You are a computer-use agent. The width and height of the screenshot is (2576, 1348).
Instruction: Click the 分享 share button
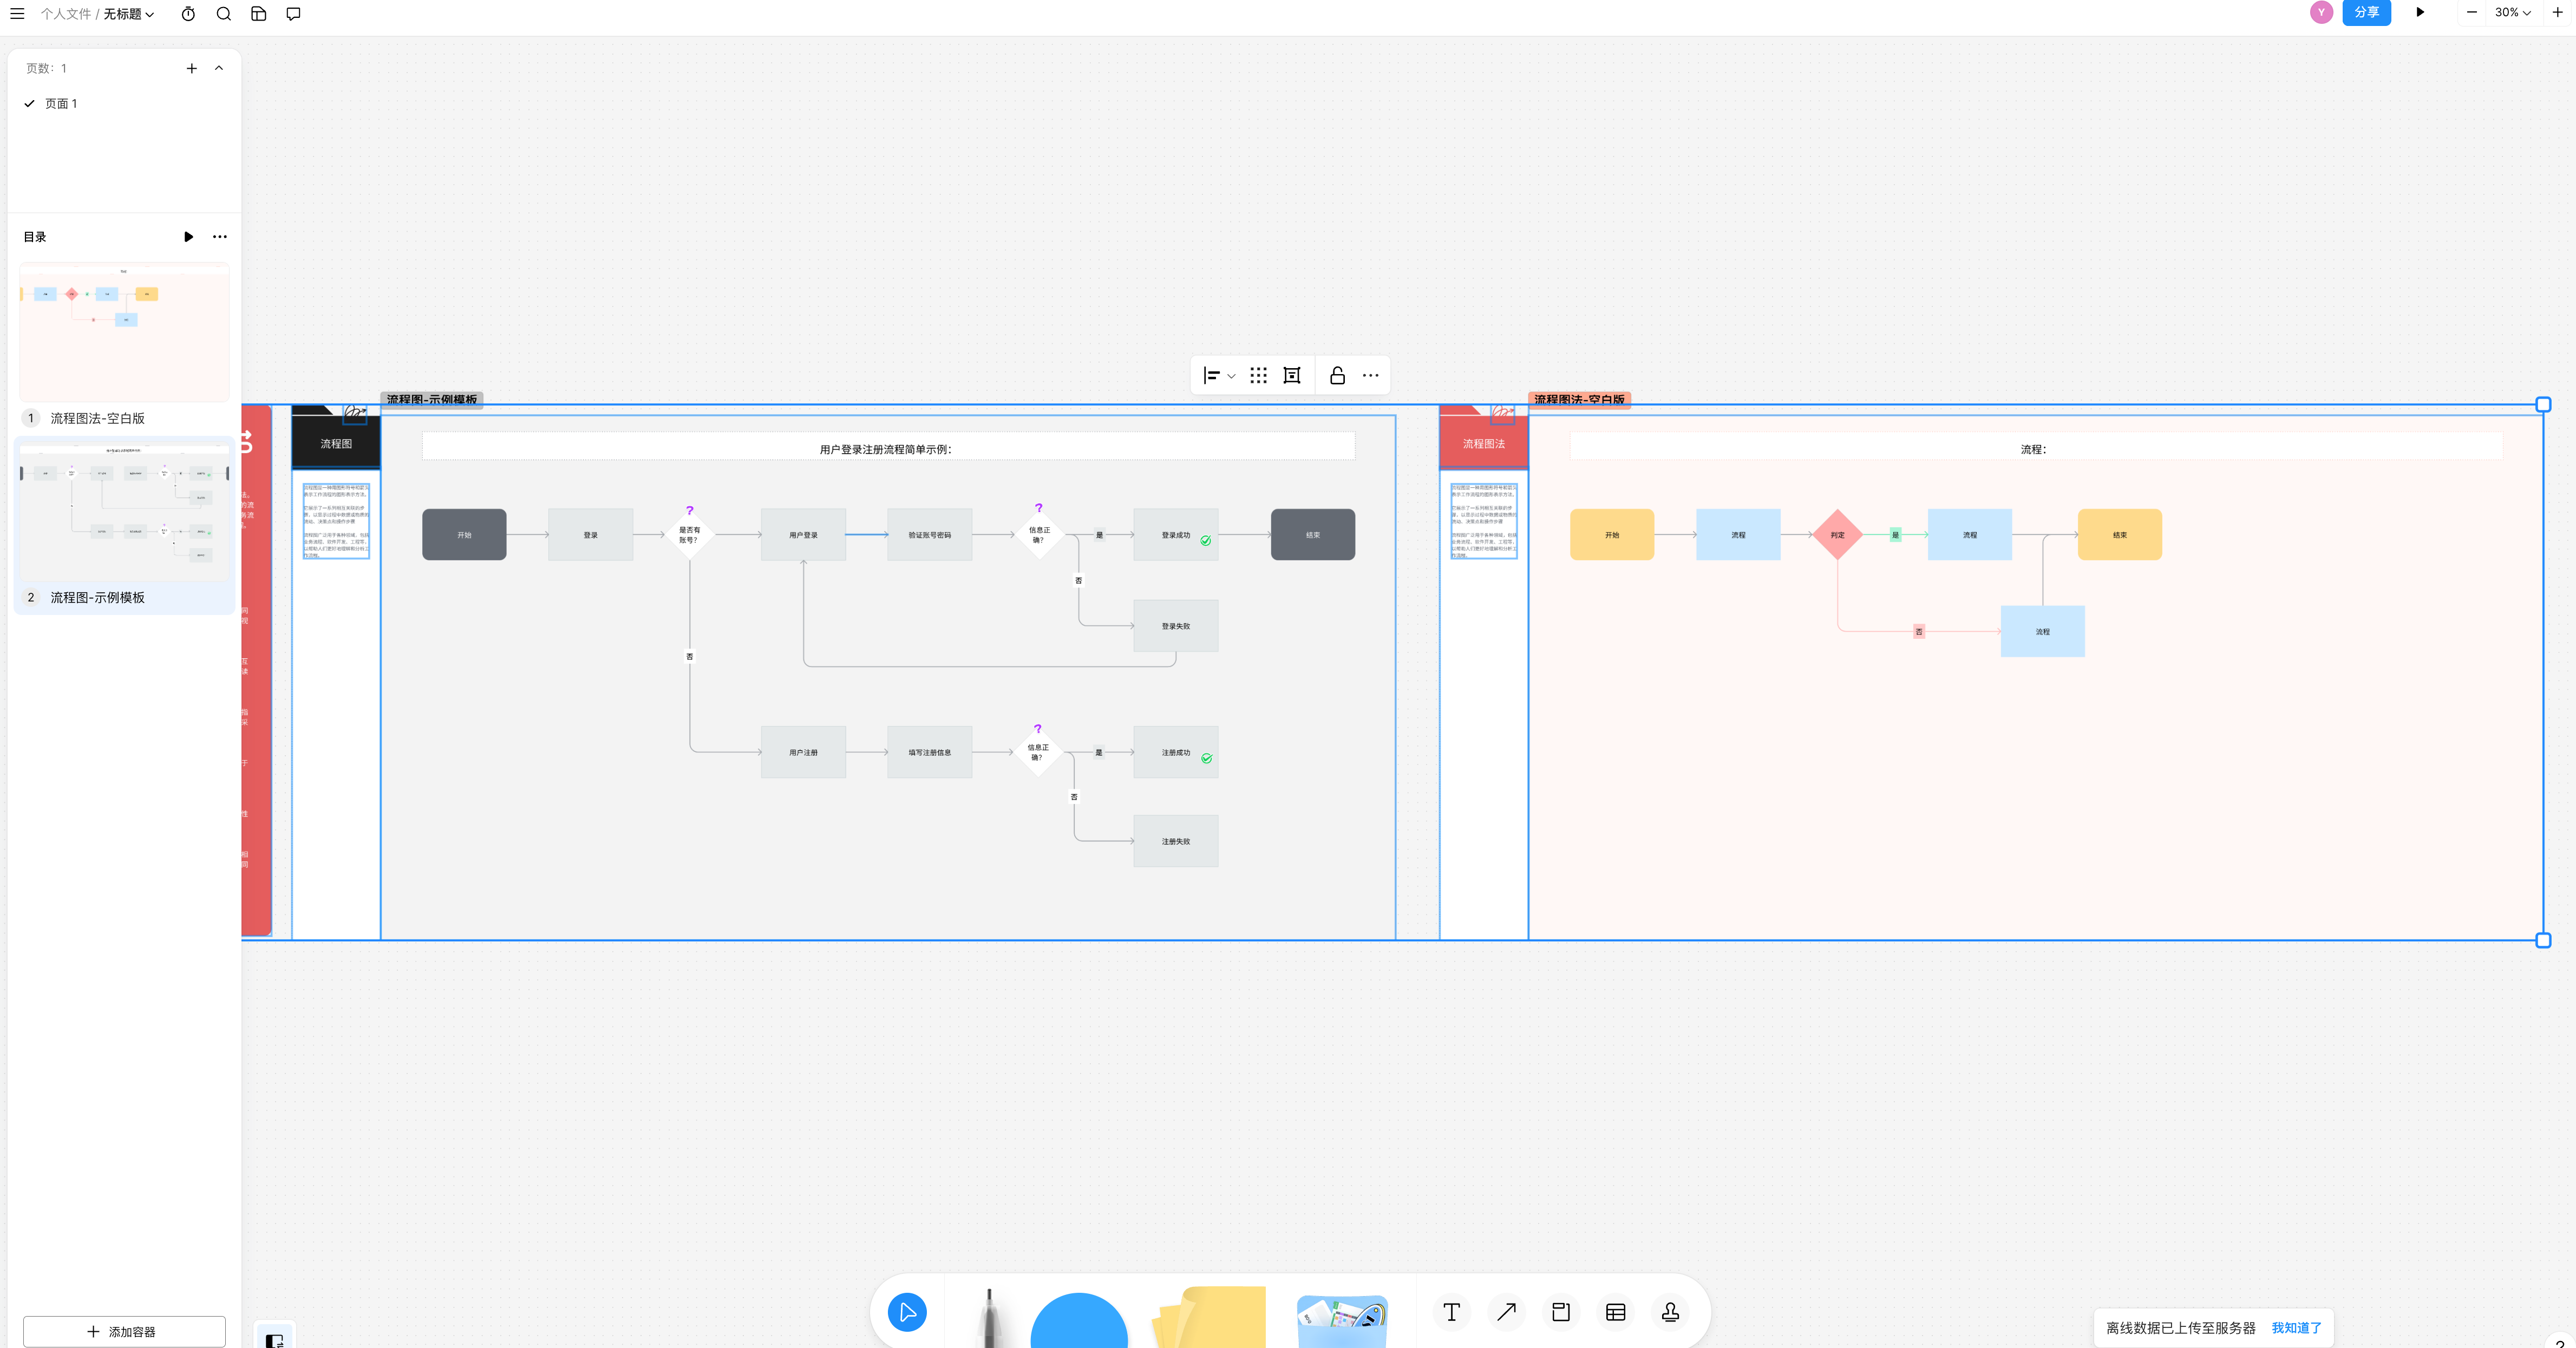point(2366,13)
